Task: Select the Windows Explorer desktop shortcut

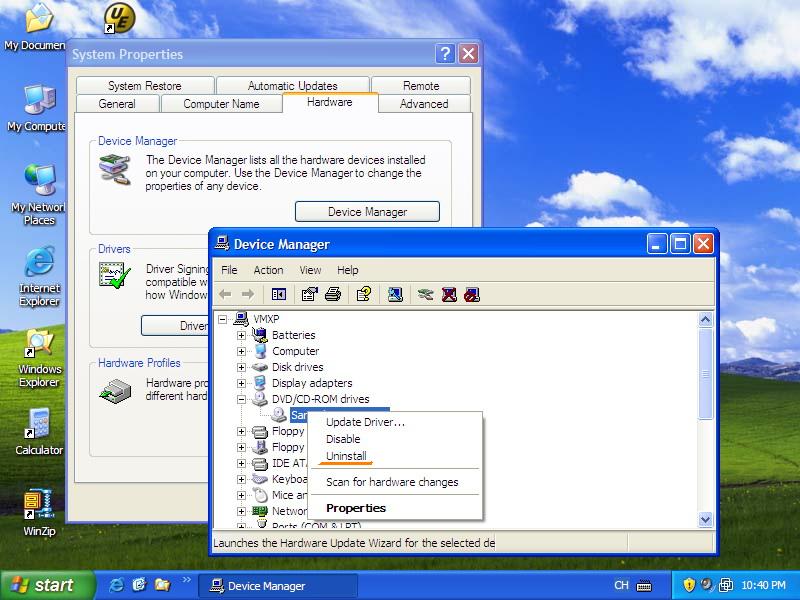Action: tap(39, 358)
